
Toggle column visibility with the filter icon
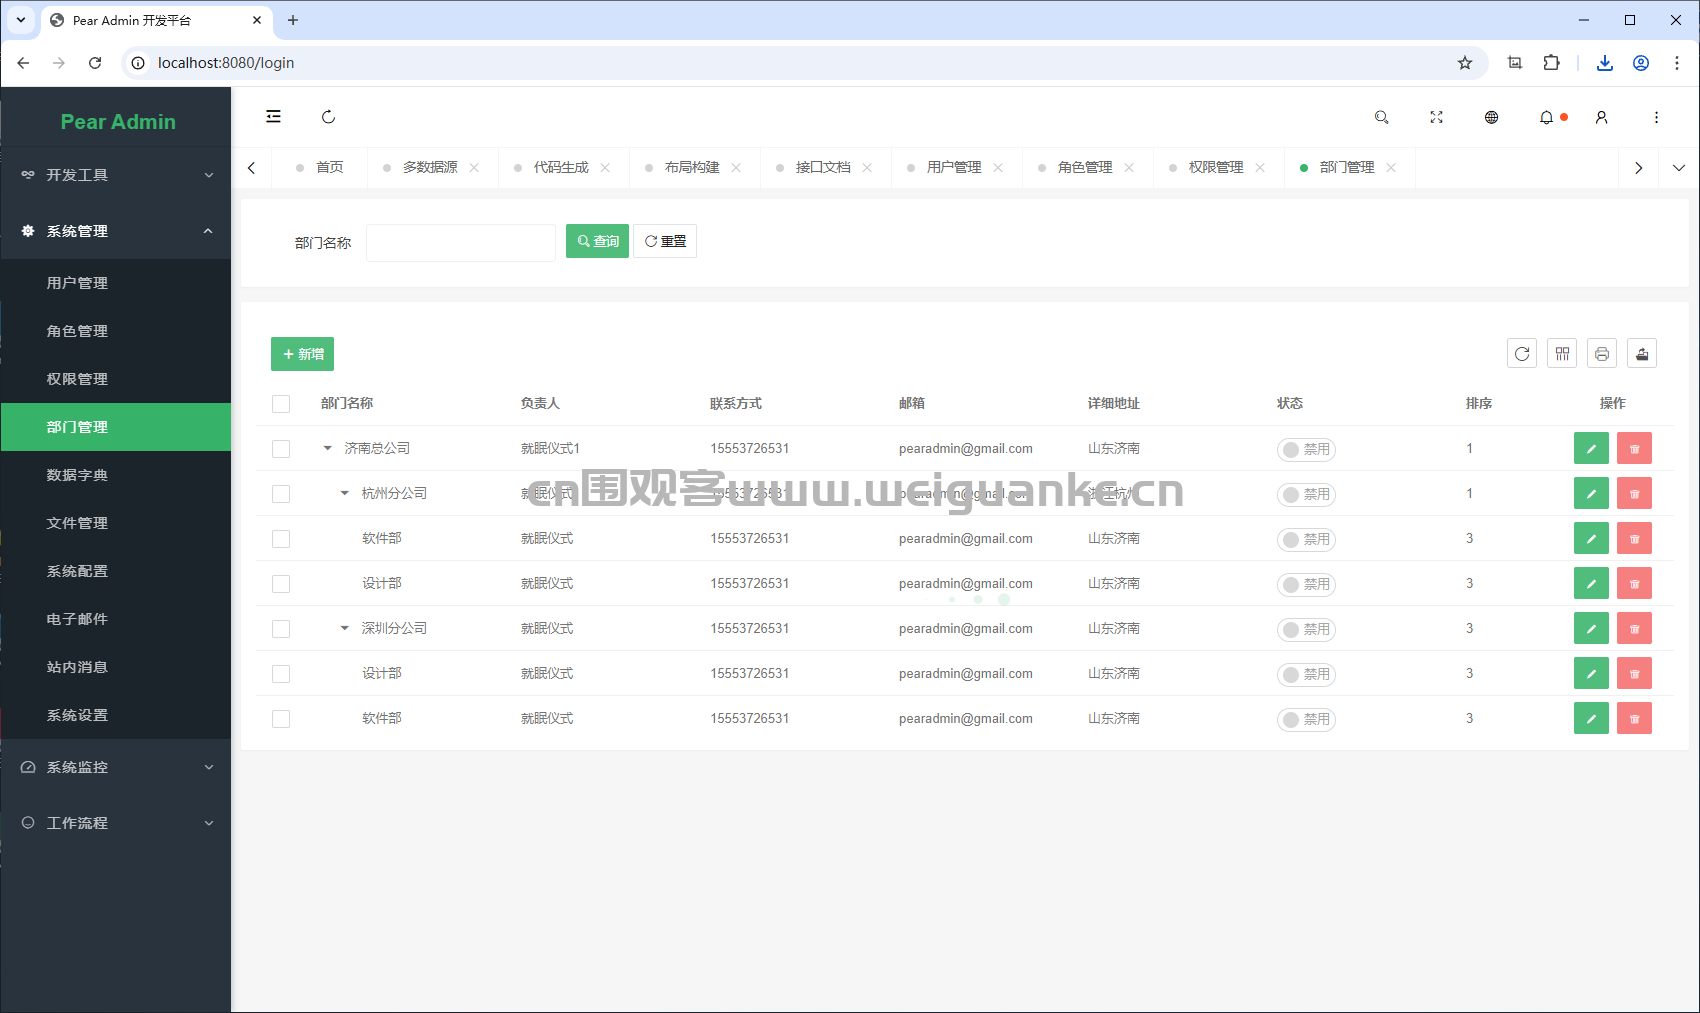[1561, 353]
